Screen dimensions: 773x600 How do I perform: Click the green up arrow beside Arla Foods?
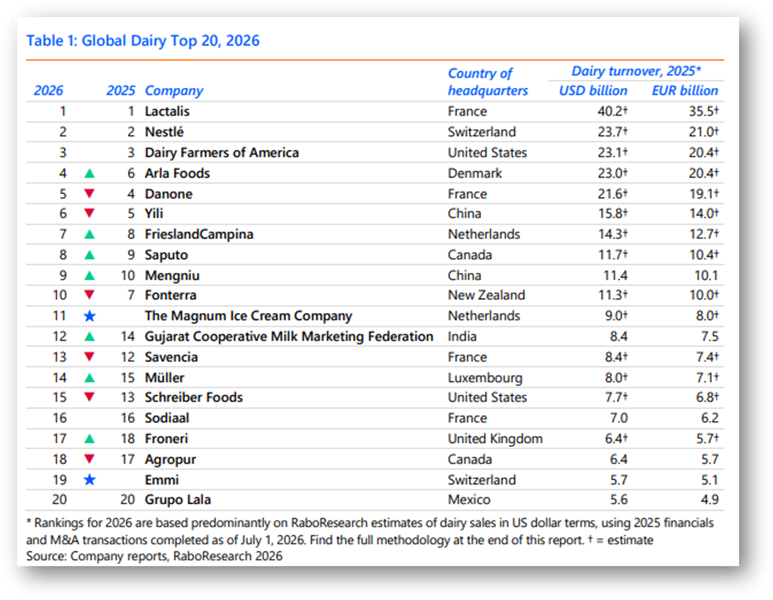click(x=89, y=174)
